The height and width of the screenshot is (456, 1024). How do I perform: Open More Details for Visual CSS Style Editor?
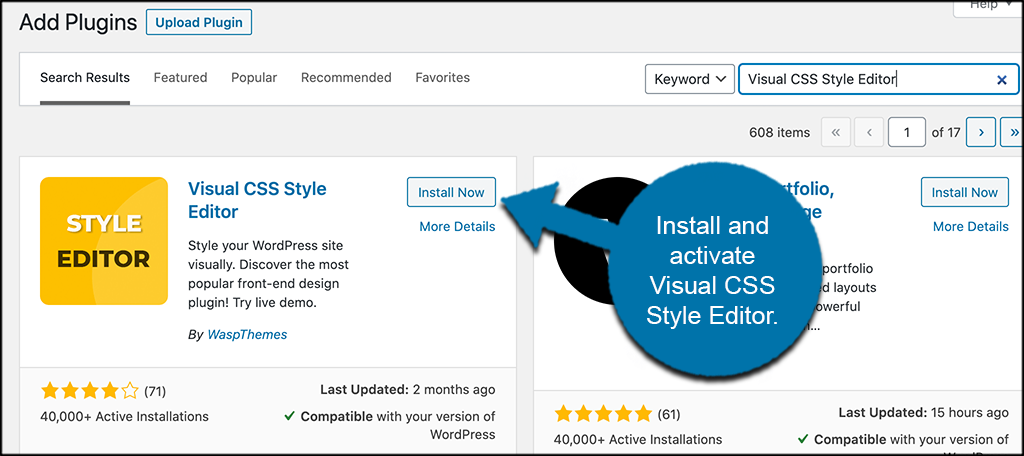tap(457, 227)
